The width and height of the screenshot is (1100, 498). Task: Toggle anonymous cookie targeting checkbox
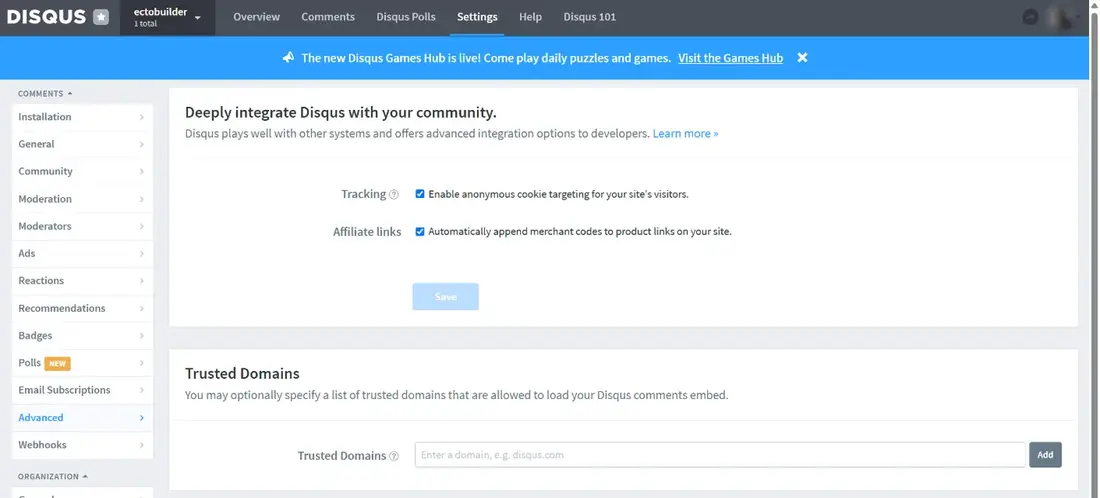[420, 194]
